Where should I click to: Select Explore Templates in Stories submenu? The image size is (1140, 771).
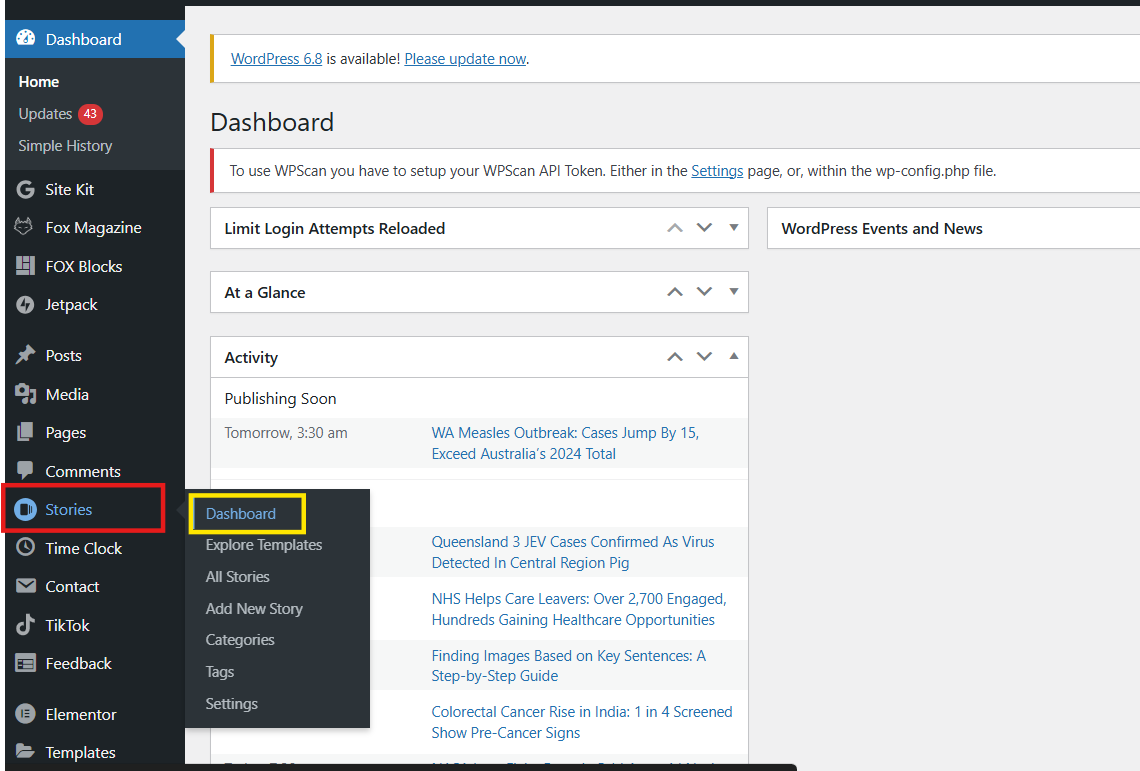pyautogui.click(x=264, y=545)
